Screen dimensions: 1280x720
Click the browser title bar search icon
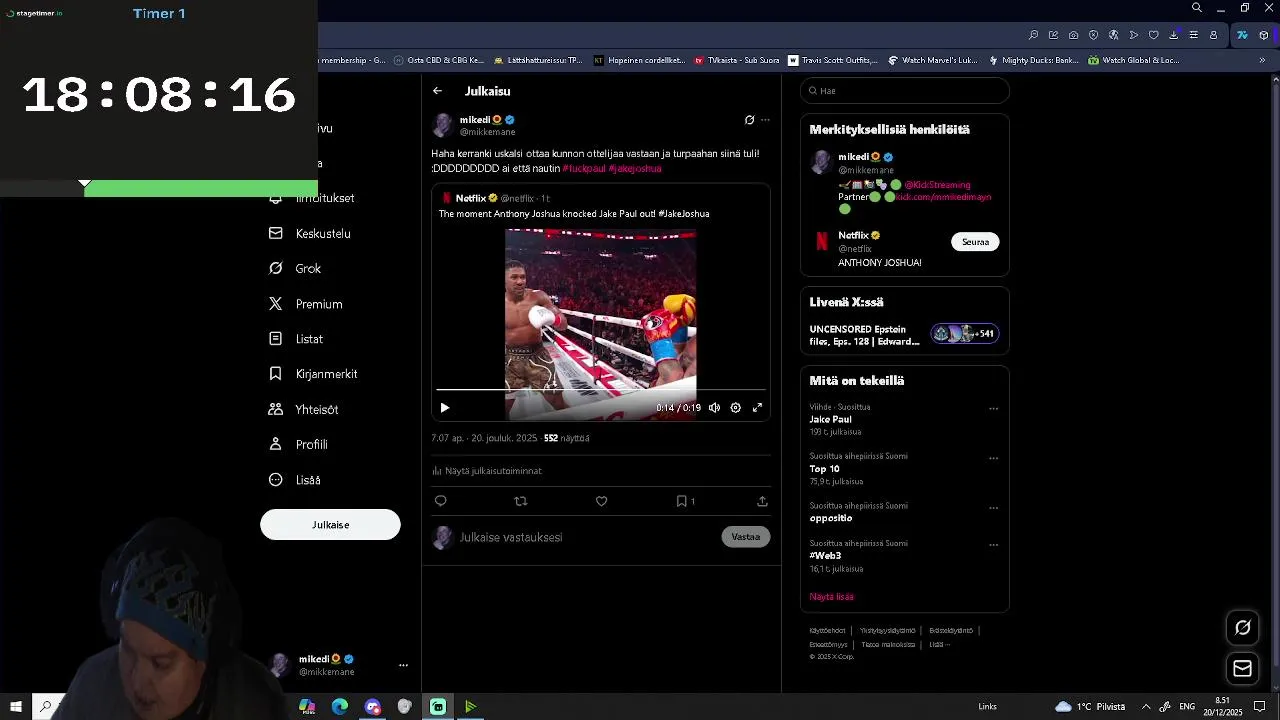click(x=1197, y=8)
